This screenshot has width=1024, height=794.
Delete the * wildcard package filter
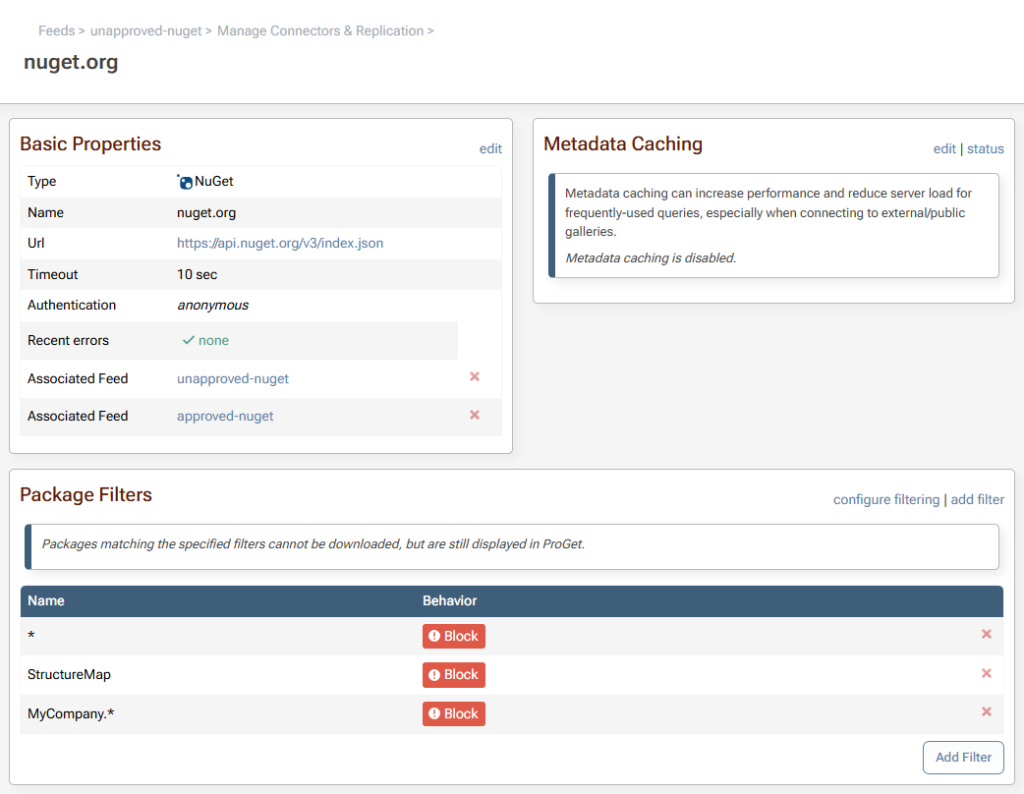pos(986,635)
